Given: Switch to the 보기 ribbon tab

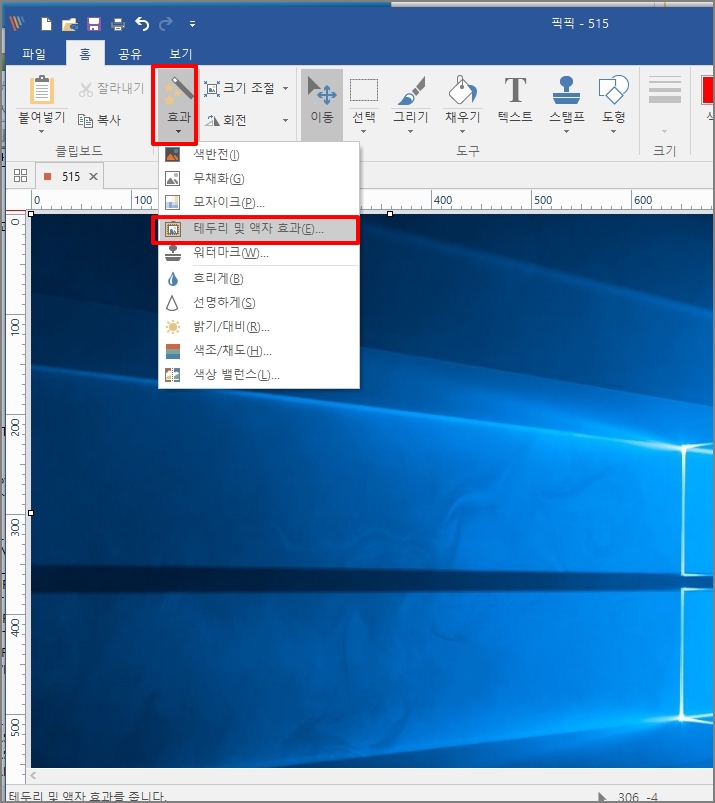Looking at the screenshot, I should click(180, 54).
